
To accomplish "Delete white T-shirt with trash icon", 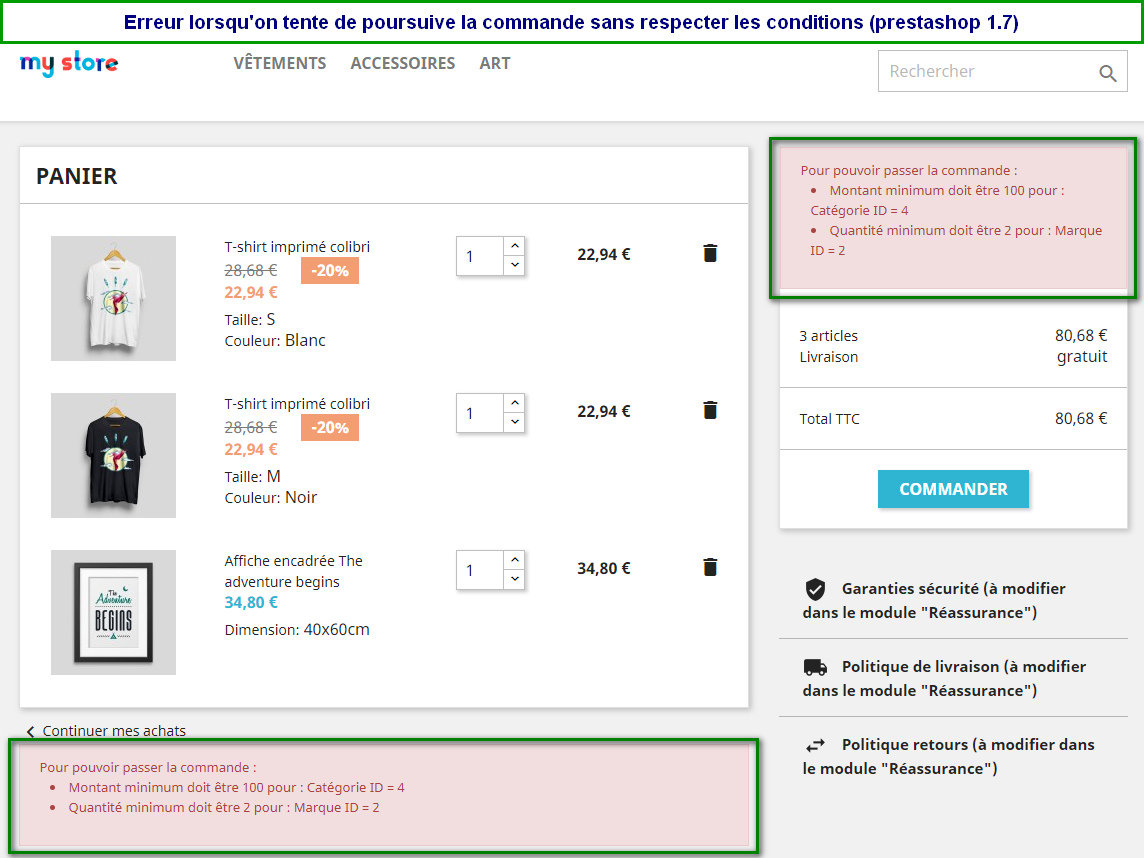I will (710, 253).
